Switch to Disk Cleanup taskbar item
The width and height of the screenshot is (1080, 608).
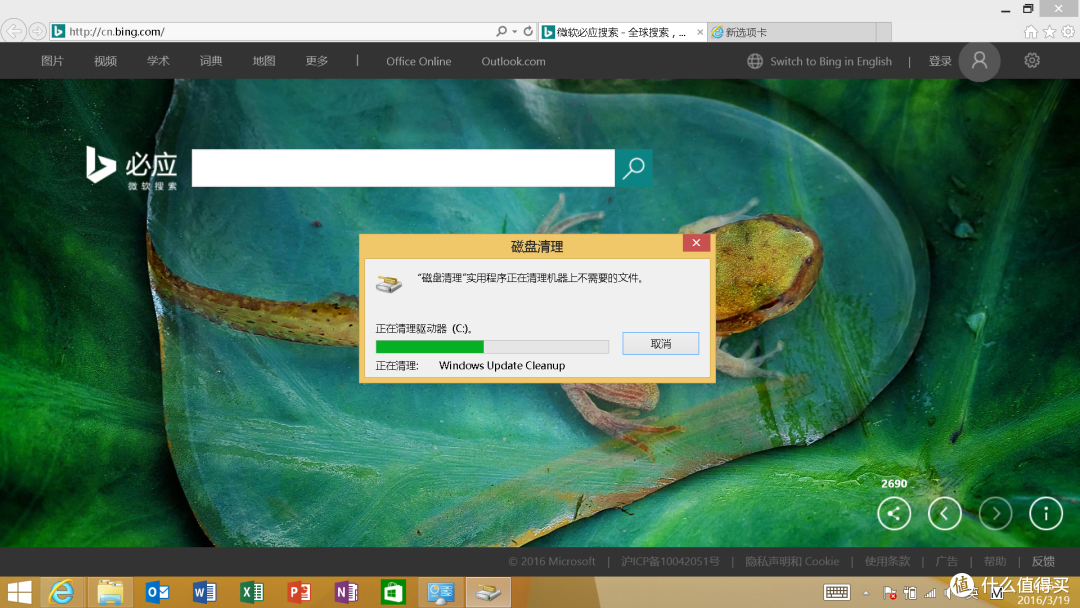coord(488,592)
